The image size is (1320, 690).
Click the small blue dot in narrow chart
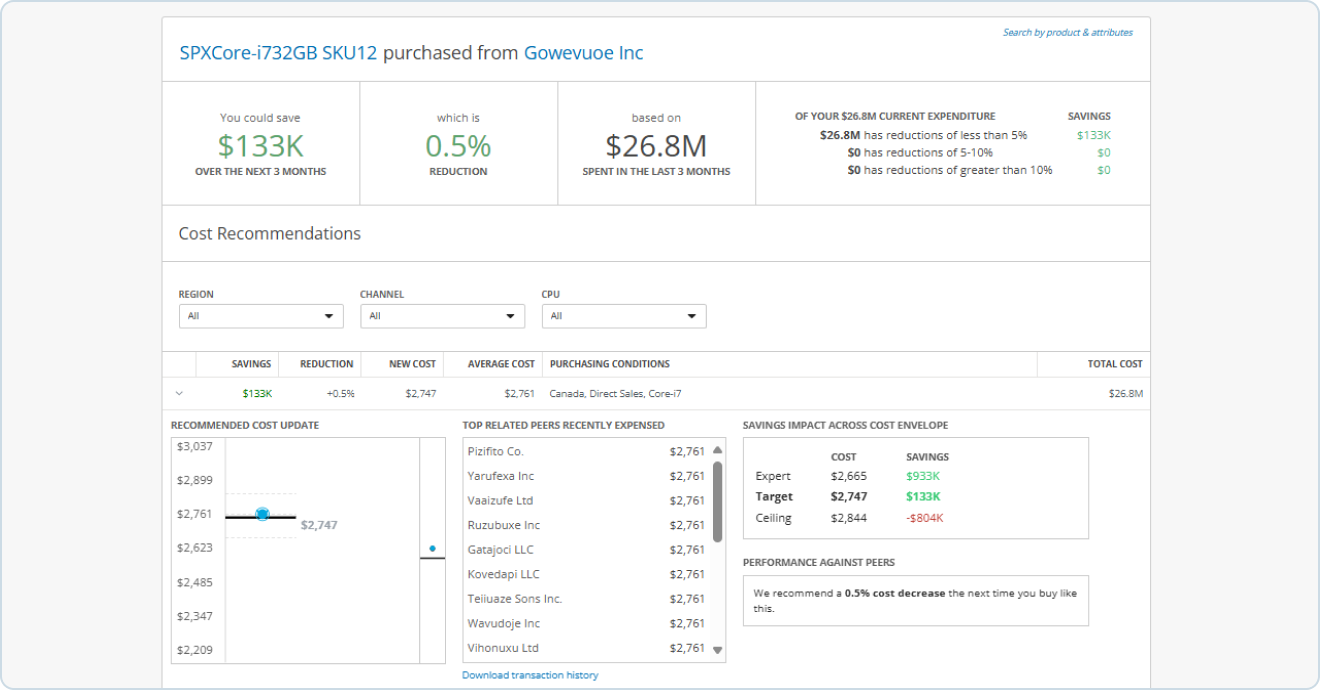tap(432, 548)
